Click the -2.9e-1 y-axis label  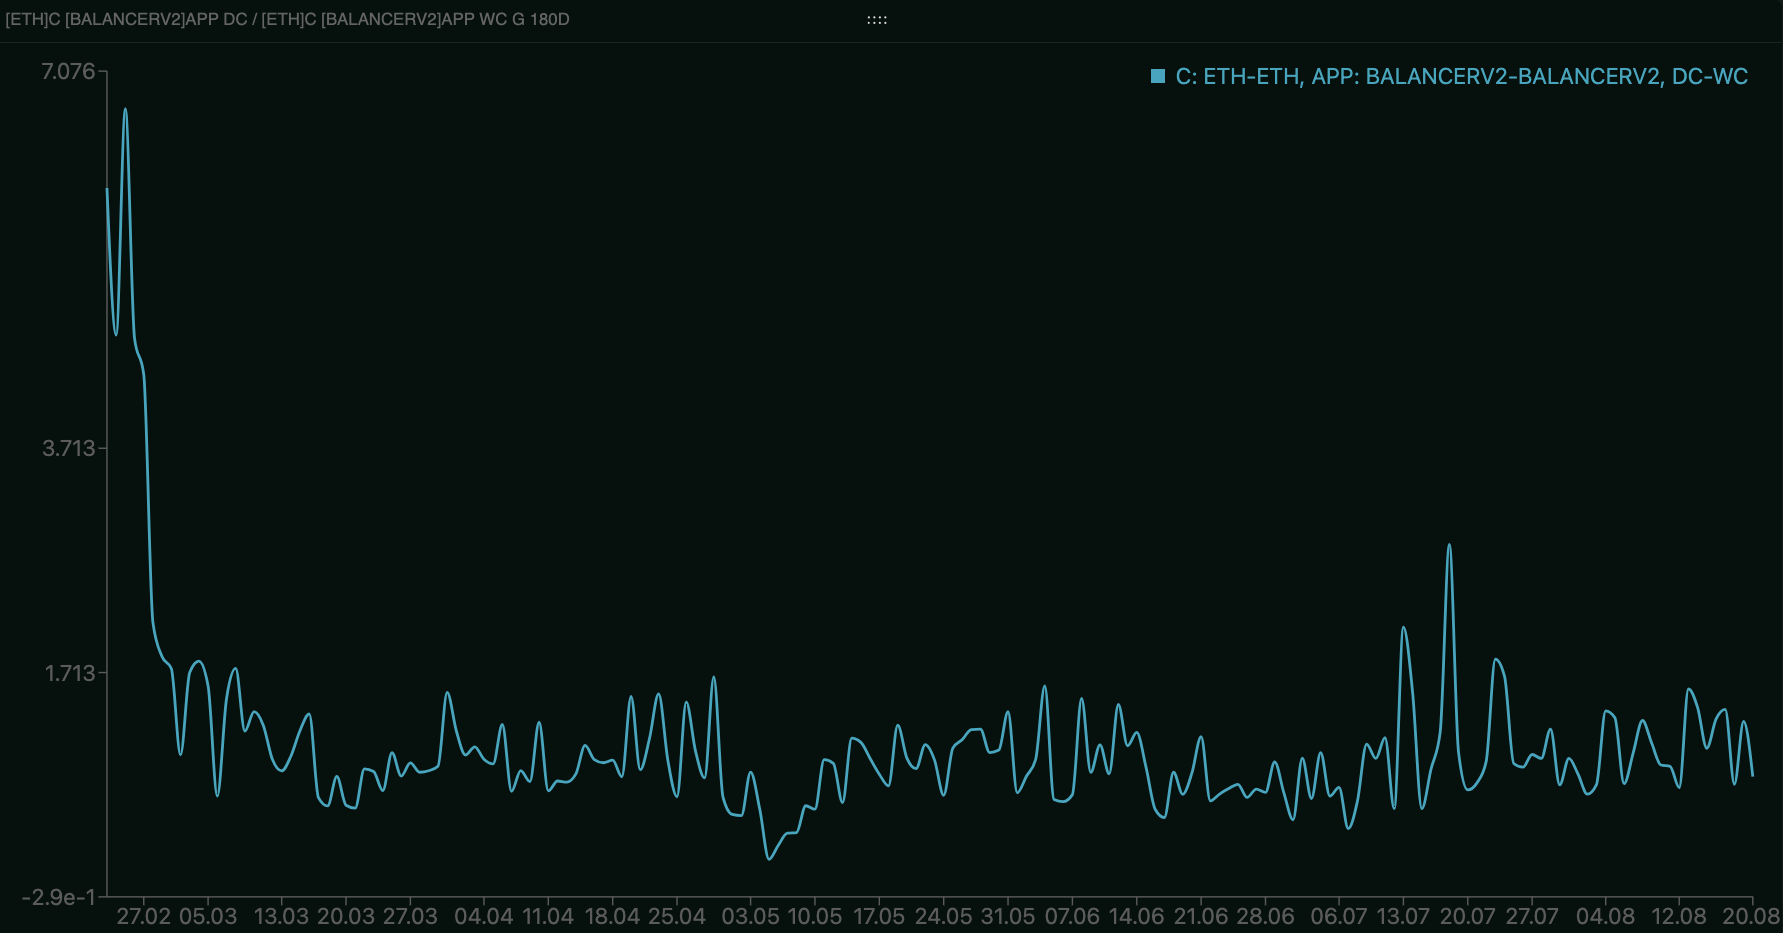coord(59,897)
